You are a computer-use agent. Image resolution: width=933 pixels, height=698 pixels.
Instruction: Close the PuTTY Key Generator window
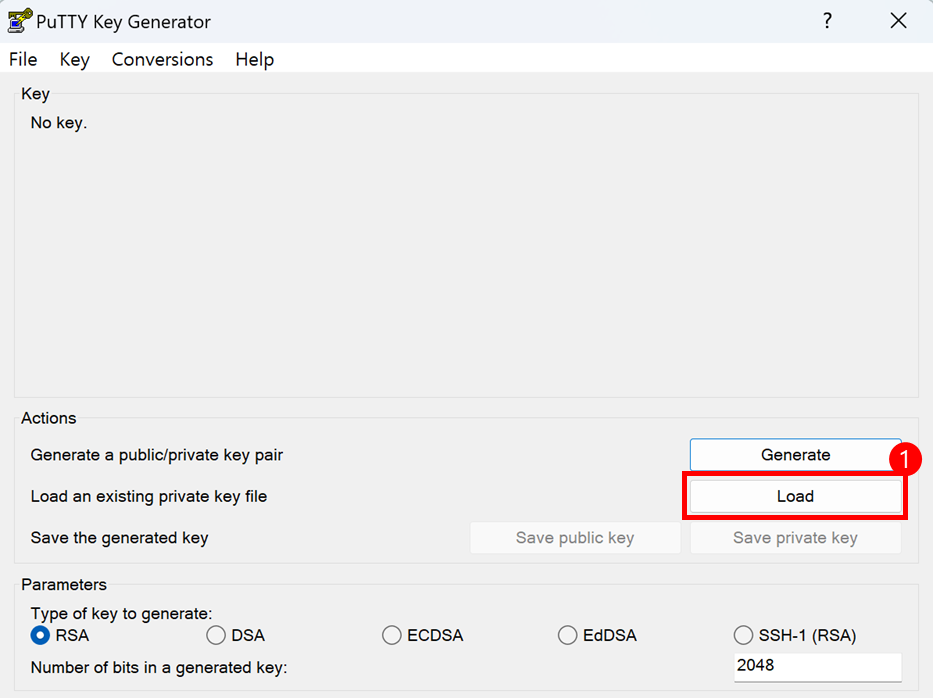898,21
